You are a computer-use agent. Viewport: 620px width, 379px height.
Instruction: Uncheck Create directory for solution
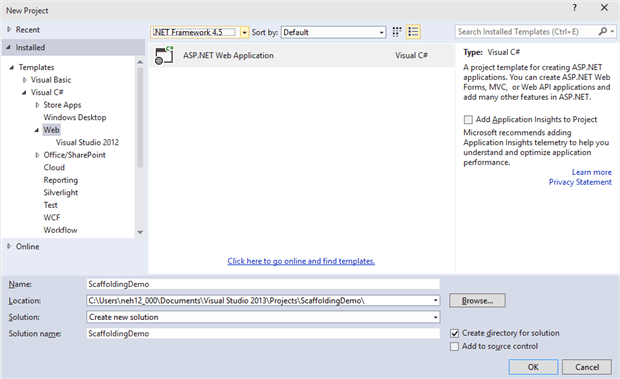point(455,333)
